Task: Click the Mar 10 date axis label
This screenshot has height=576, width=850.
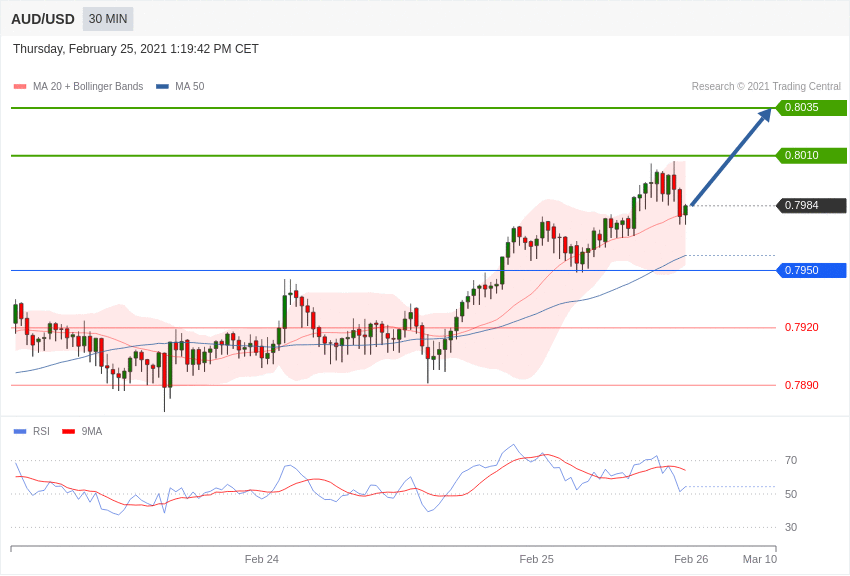Action: point(760,559)
